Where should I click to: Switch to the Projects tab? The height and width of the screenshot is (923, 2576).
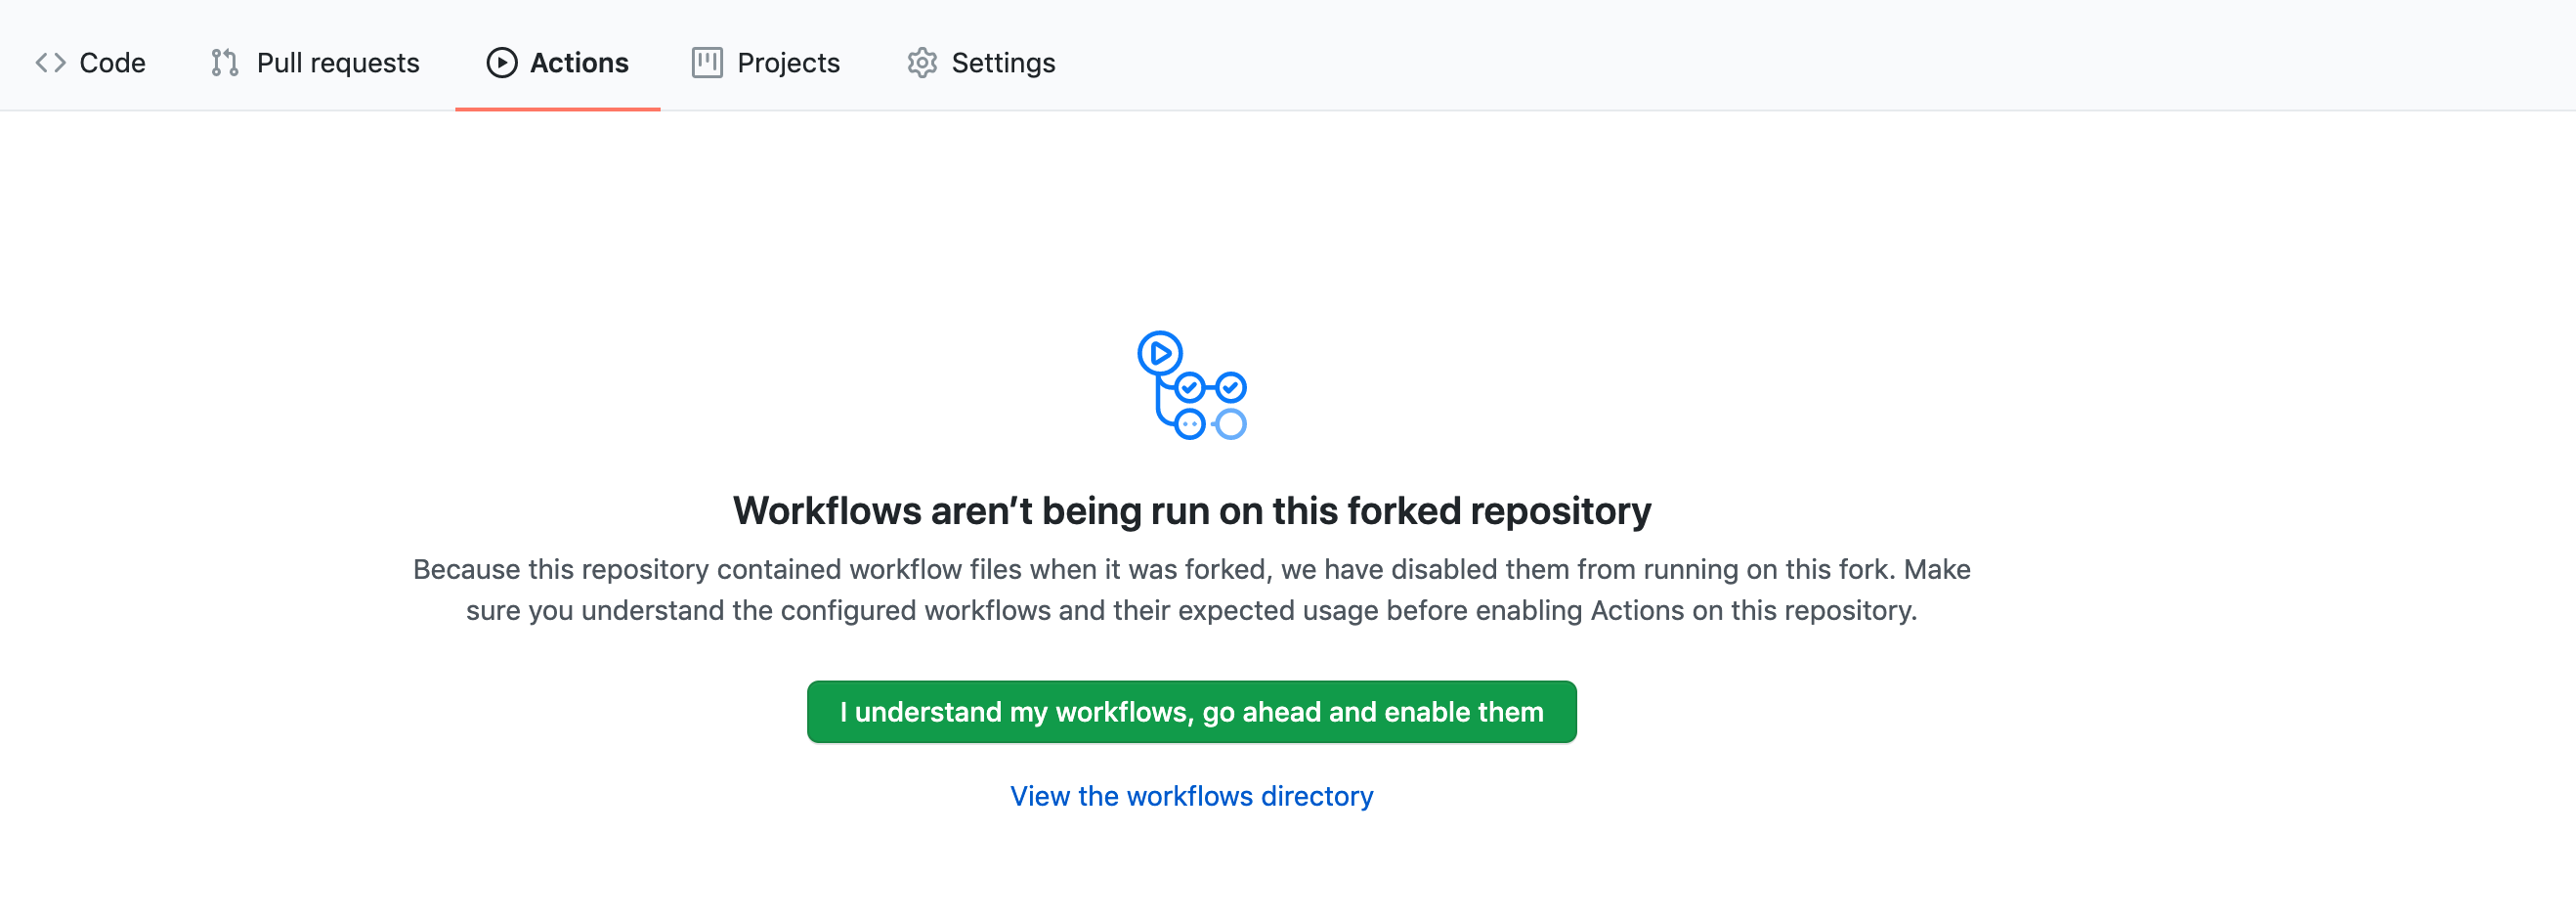click(x=788, y=62)
